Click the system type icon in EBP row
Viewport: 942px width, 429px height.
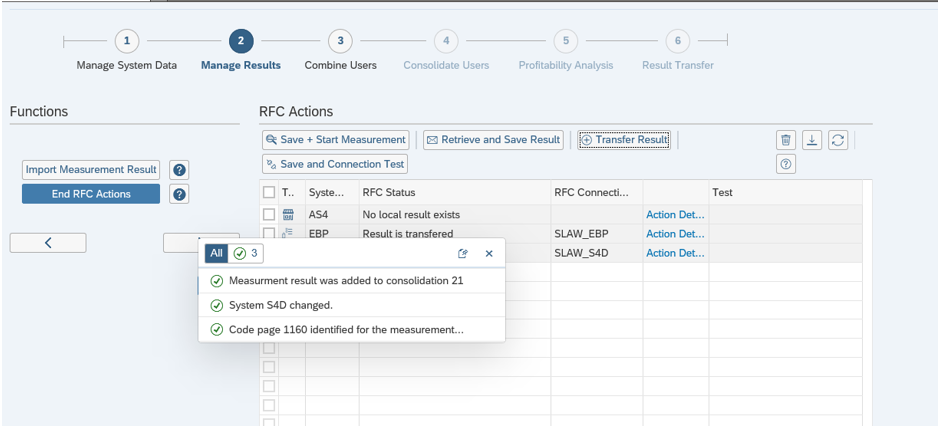pos(288,234)
